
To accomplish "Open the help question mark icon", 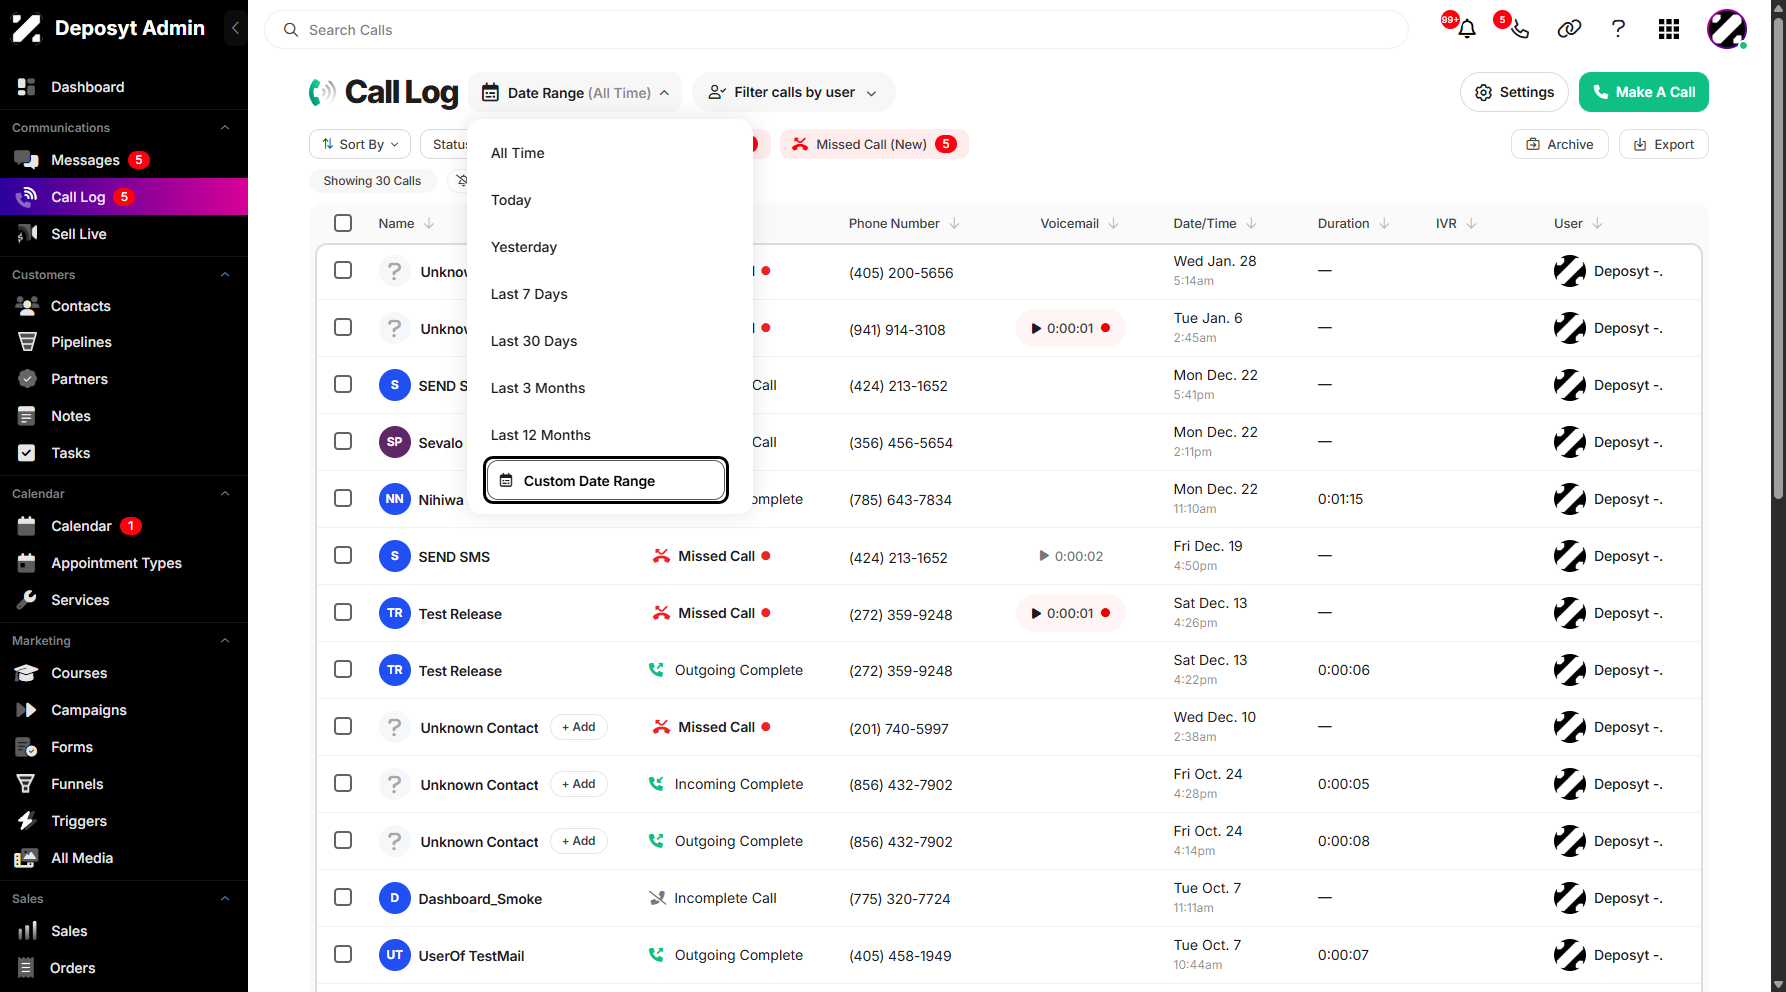I will click(x=1618, y=29).
